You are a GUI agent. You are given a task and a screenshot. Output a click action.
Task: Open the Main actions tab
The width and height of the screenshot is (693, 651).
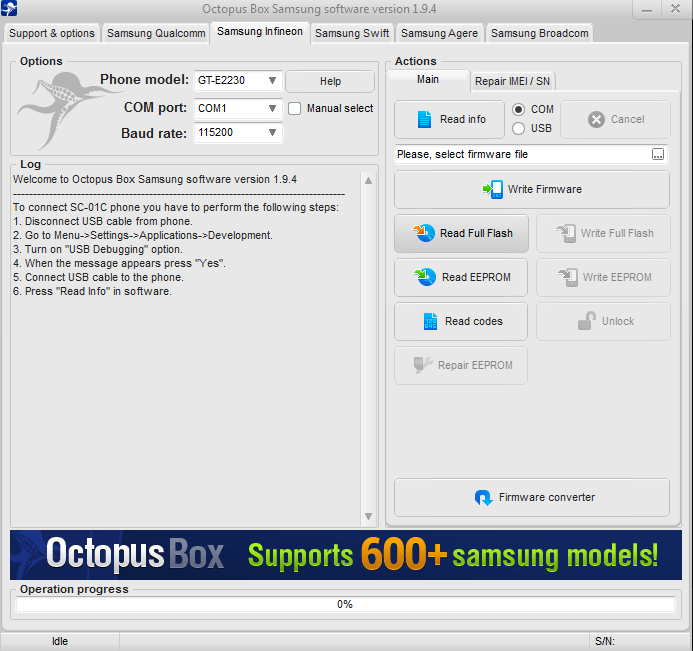pyautogui.click(x=428, y=80)
